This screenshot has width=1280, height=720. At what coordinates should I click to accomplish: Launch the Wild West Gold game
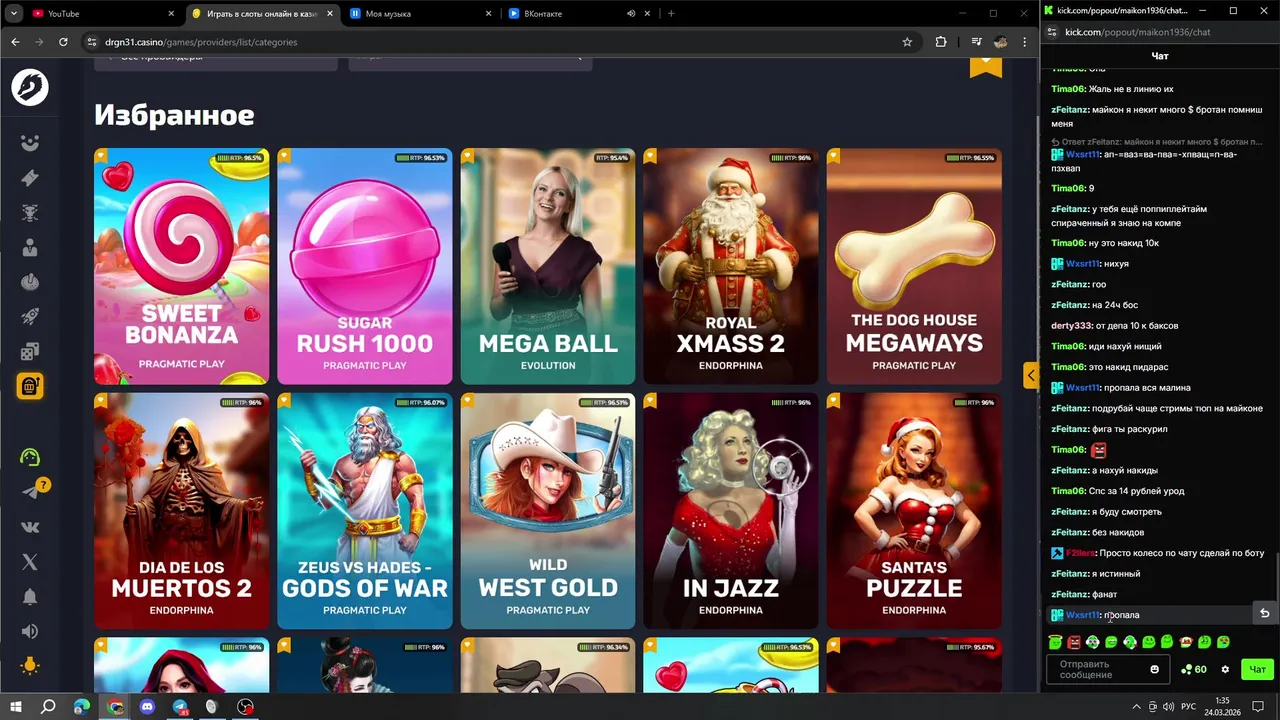coord(548,511)
